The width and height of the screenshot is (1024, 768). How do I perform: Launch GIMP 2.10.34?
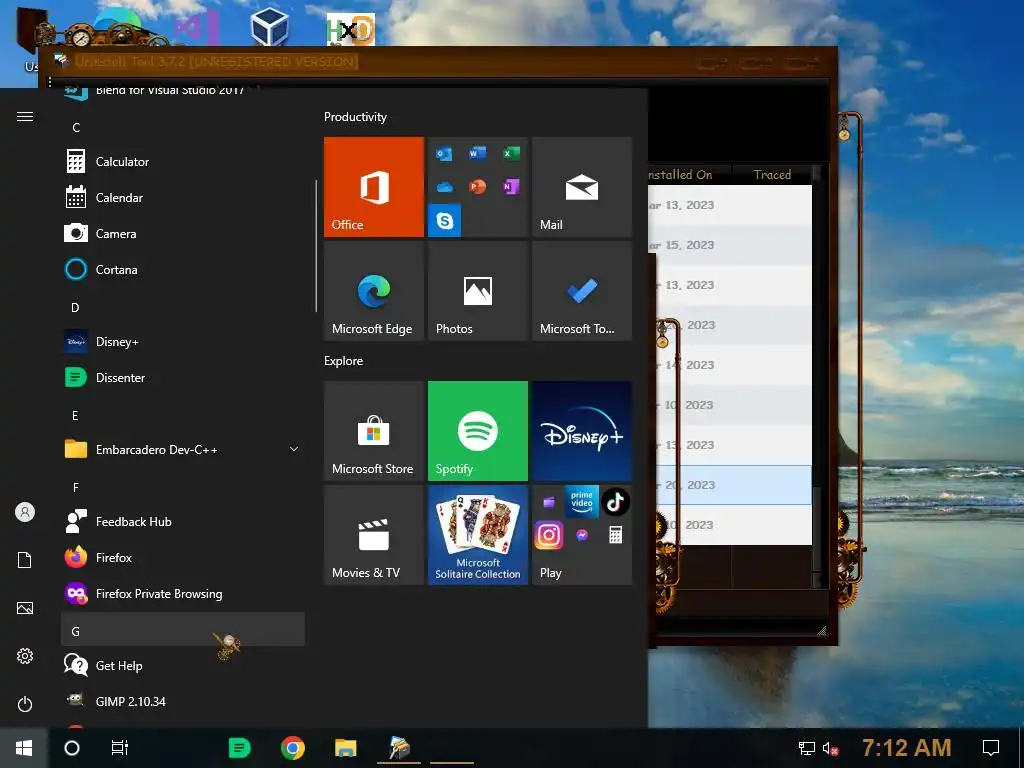pos(183,701)
